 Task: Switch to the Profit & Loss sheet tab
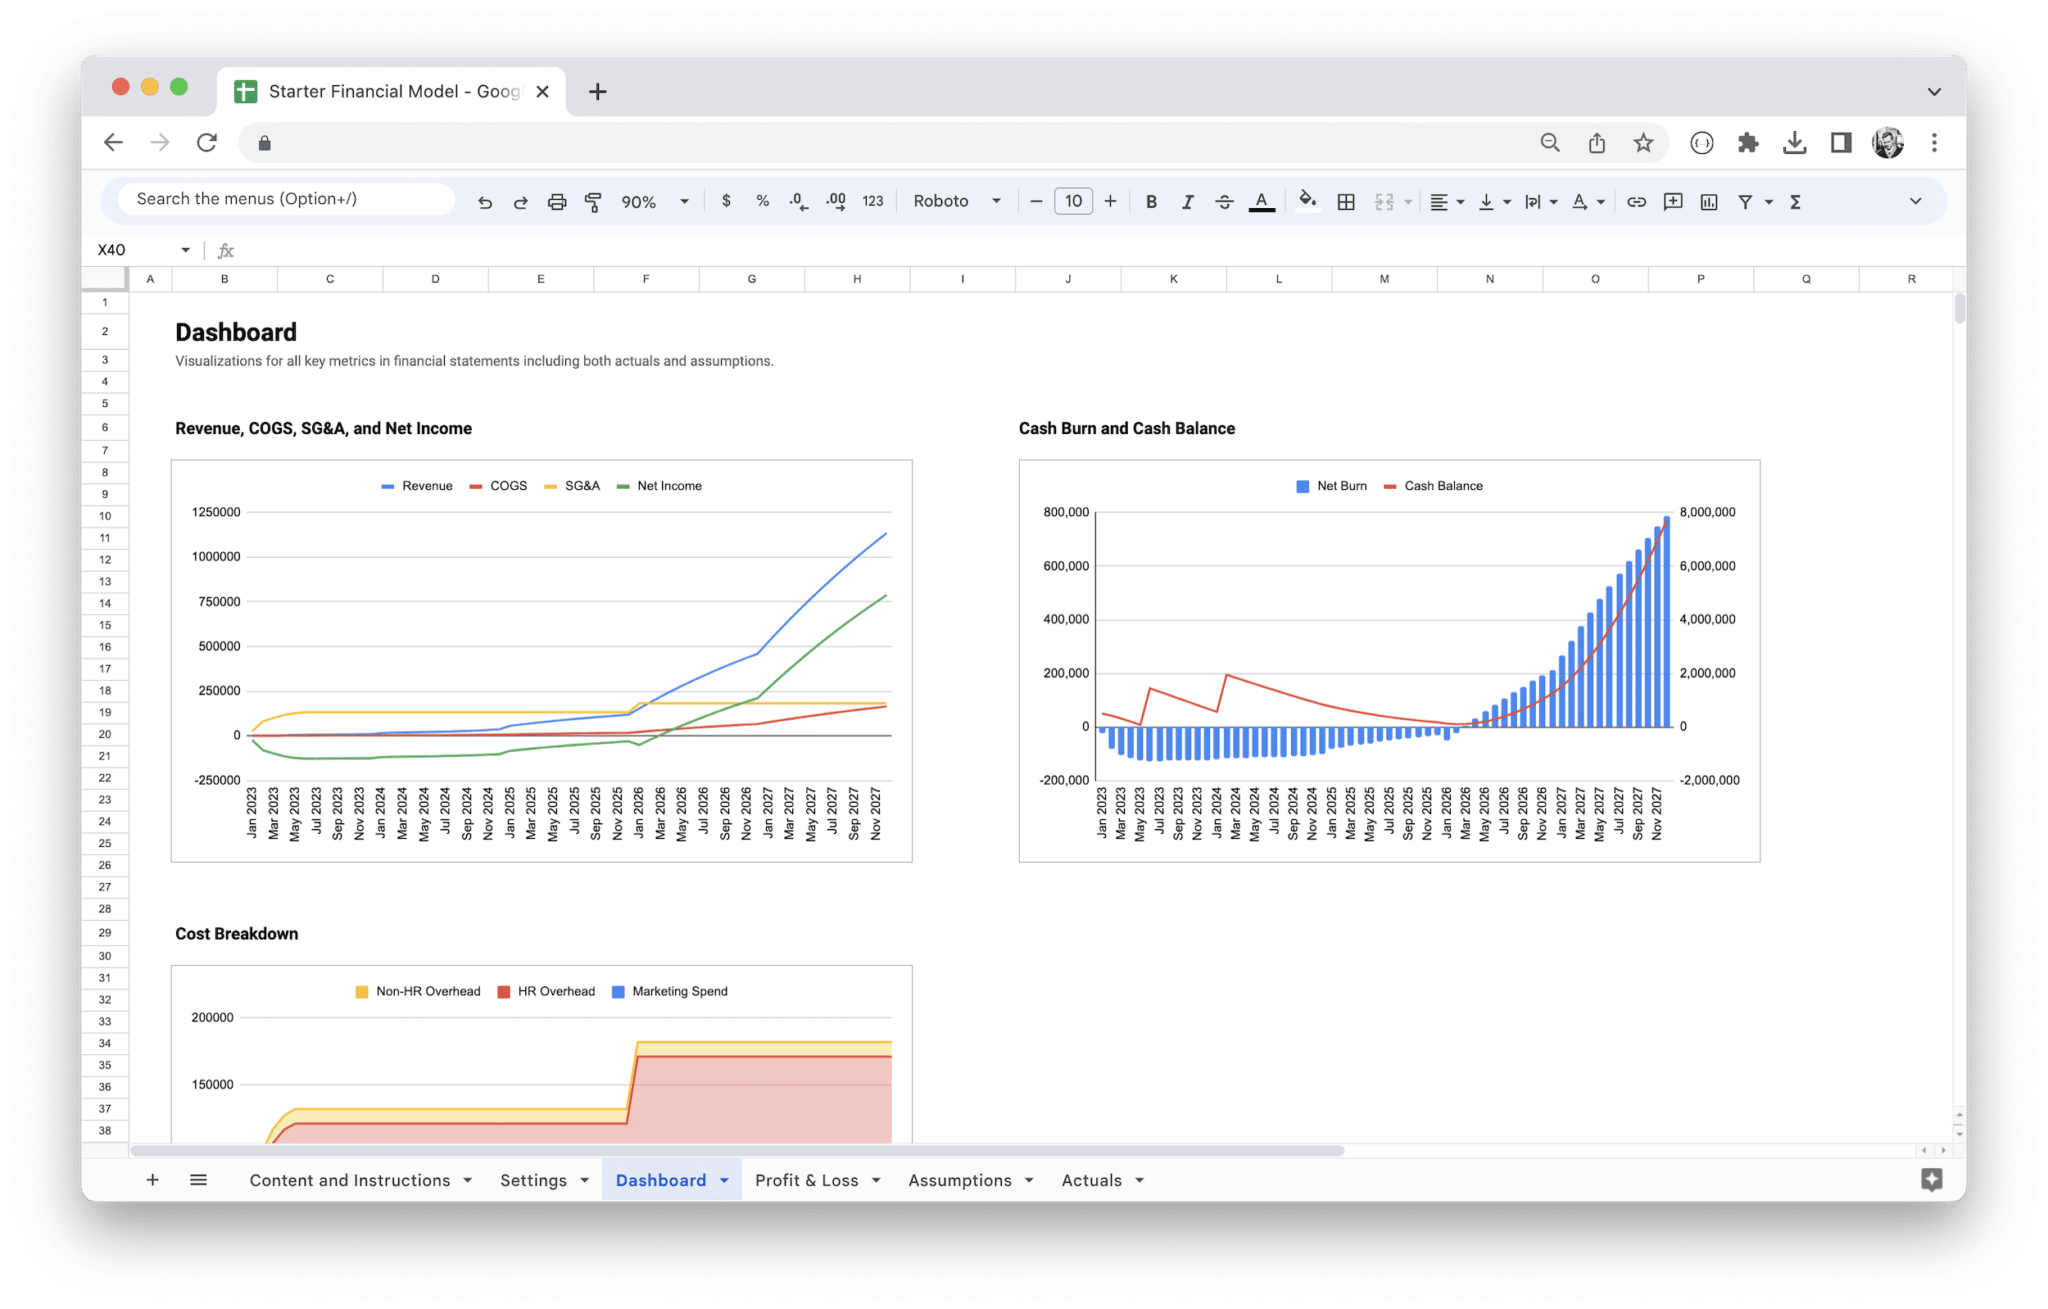point(806,1180)
